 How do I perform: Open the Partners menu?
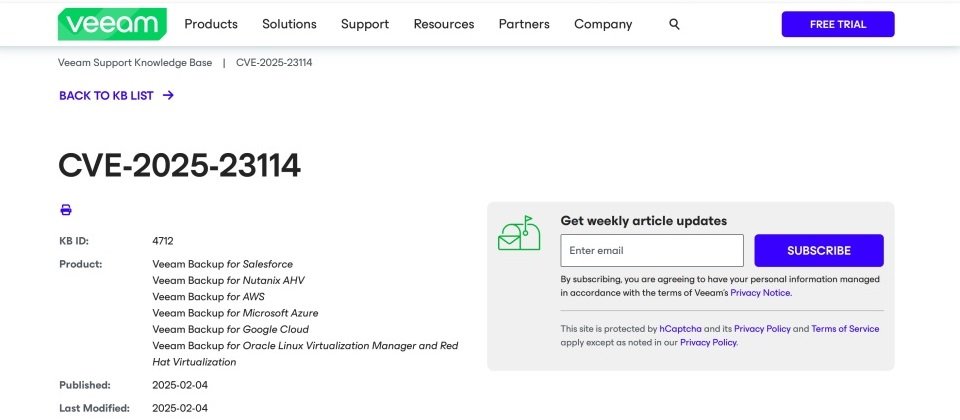point(524,24)
